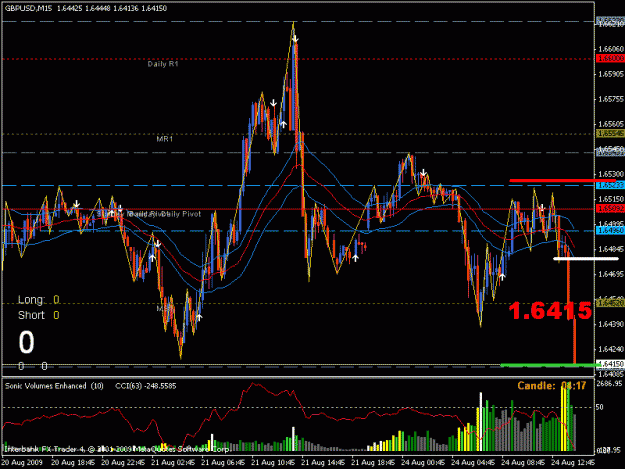Click the white down arrow at the highest peak
Screen dimensions: 625x469
(295, 39)
